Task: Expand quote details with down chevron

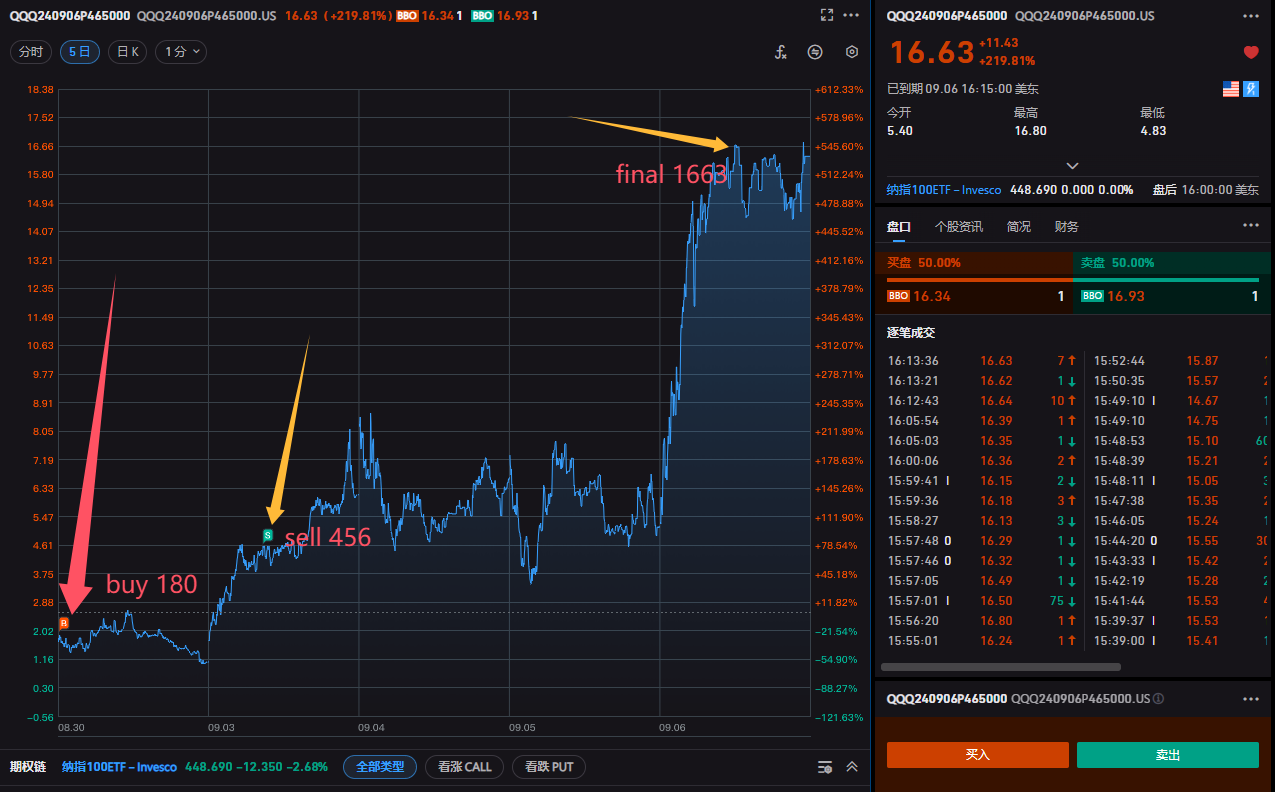Action: click(1072, 165)
